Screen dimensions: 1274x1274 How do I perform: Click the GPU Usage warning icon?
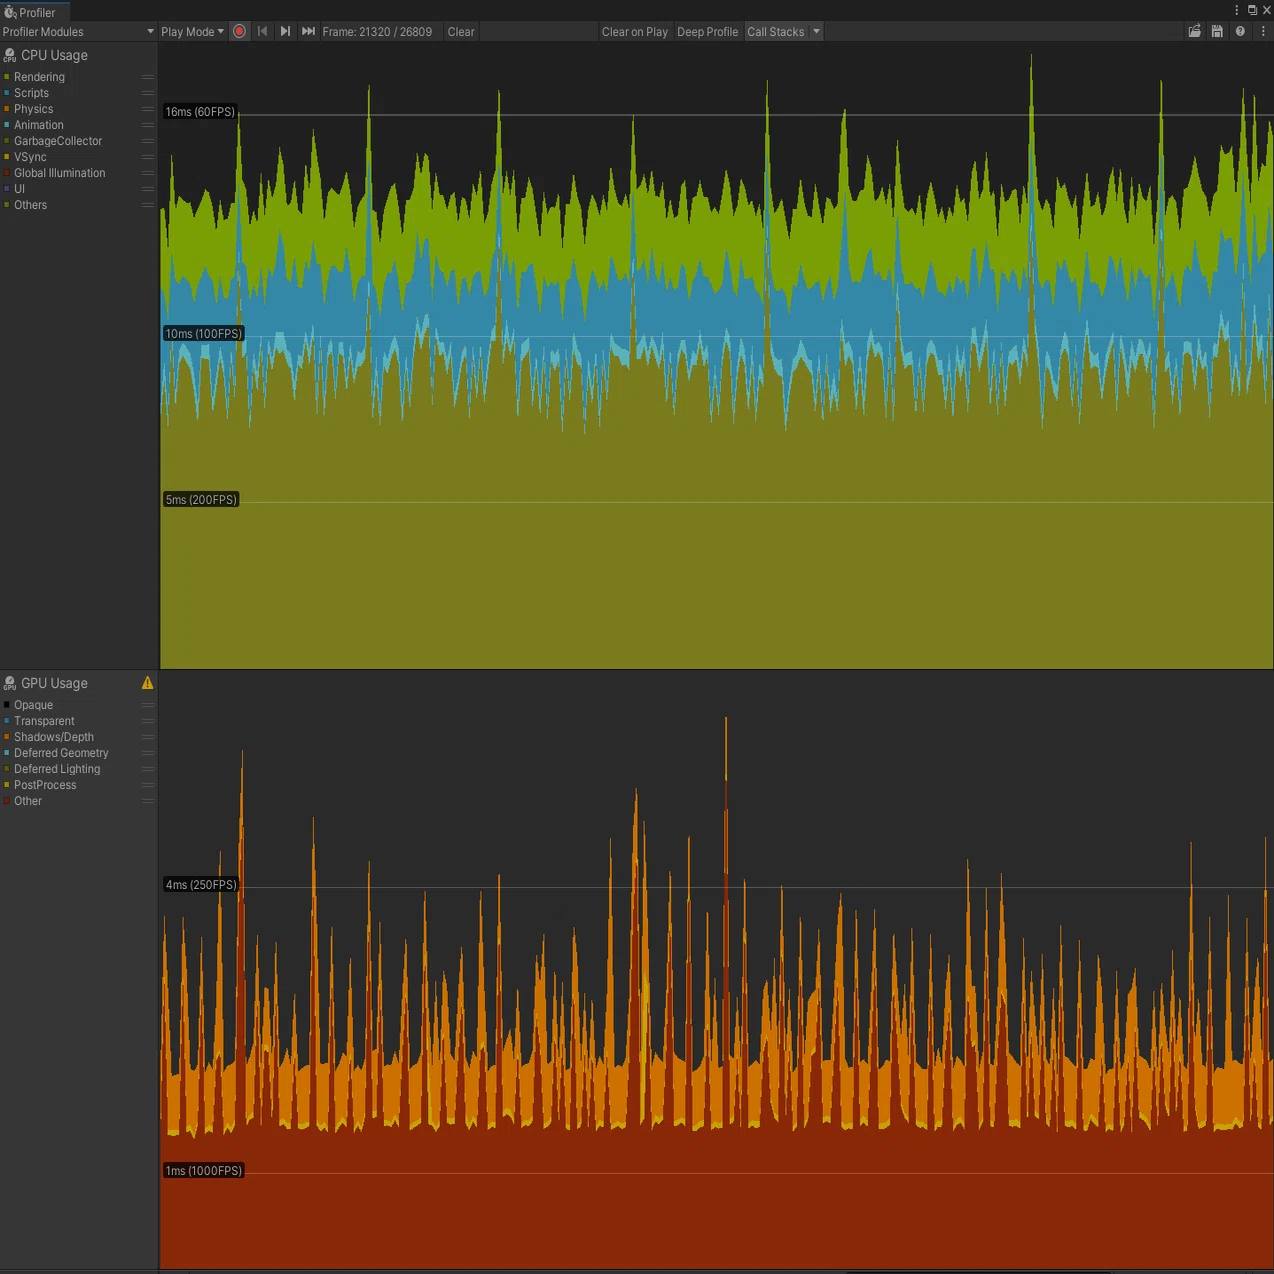147,683
